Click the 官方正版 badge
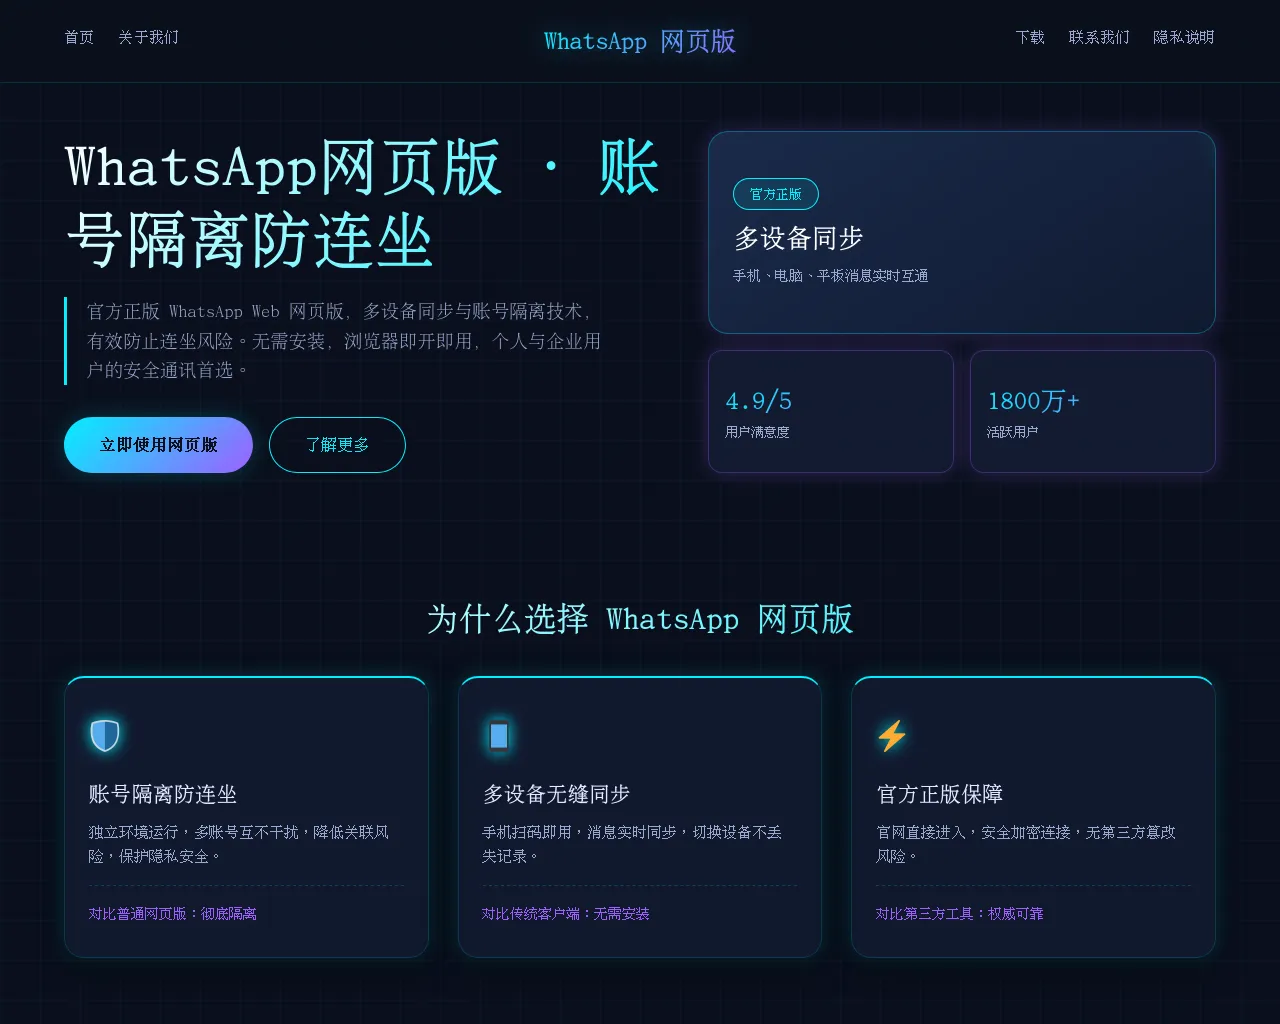The height and width of the screenshot is (1024, 1280). [776, 194]
